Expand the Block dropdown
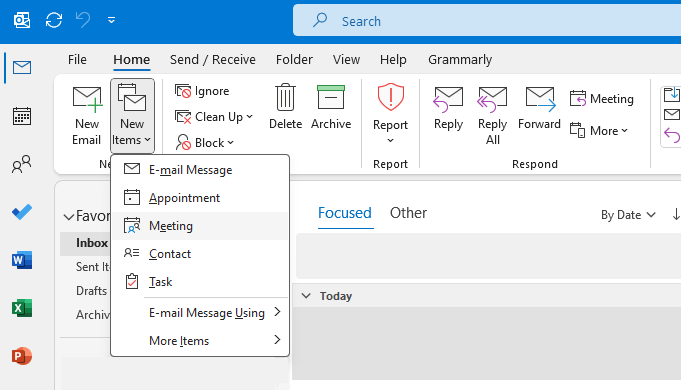The height and width of the screenshot is (390, 681). click(205, 142)
